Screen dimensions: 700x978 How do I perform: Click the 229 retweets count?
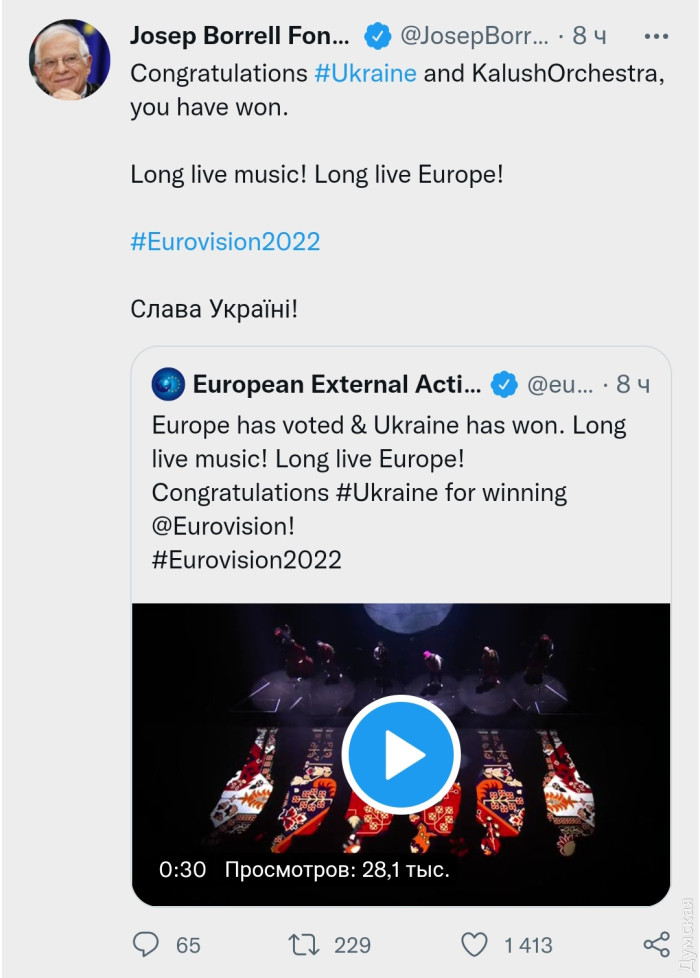352,944
